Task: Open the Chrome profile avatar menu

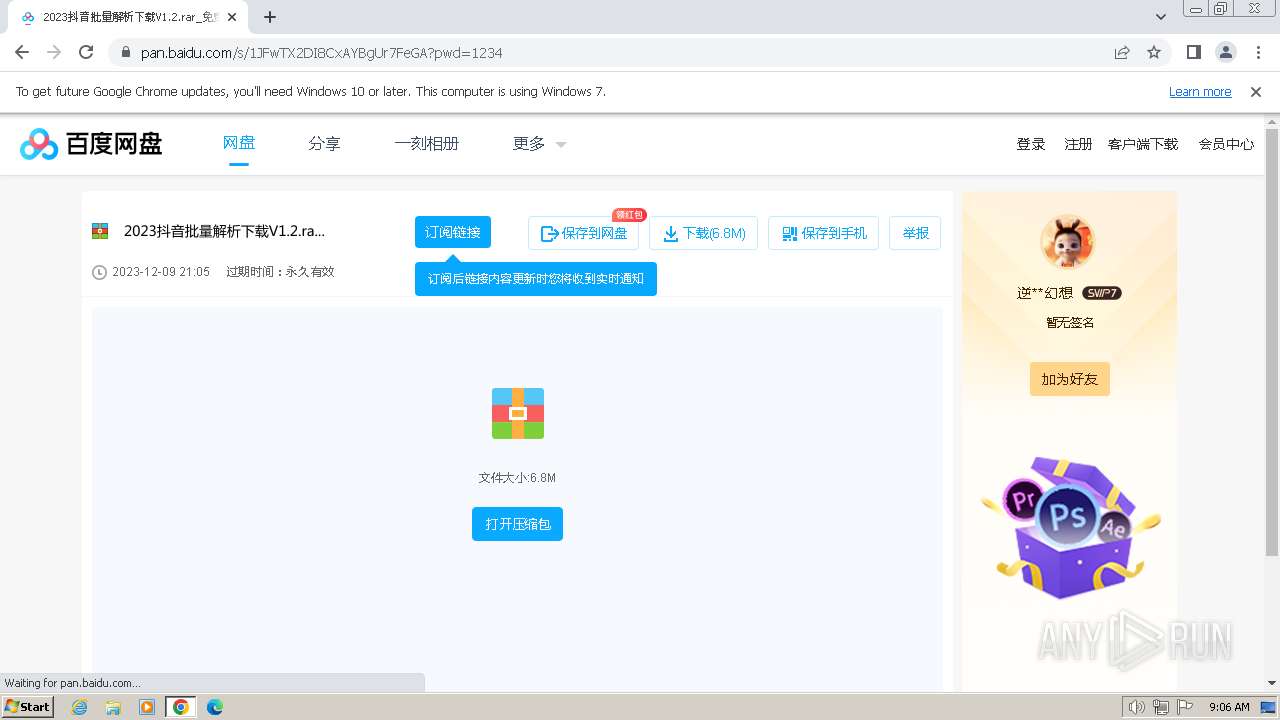Action: click(x=1226, y=52)
